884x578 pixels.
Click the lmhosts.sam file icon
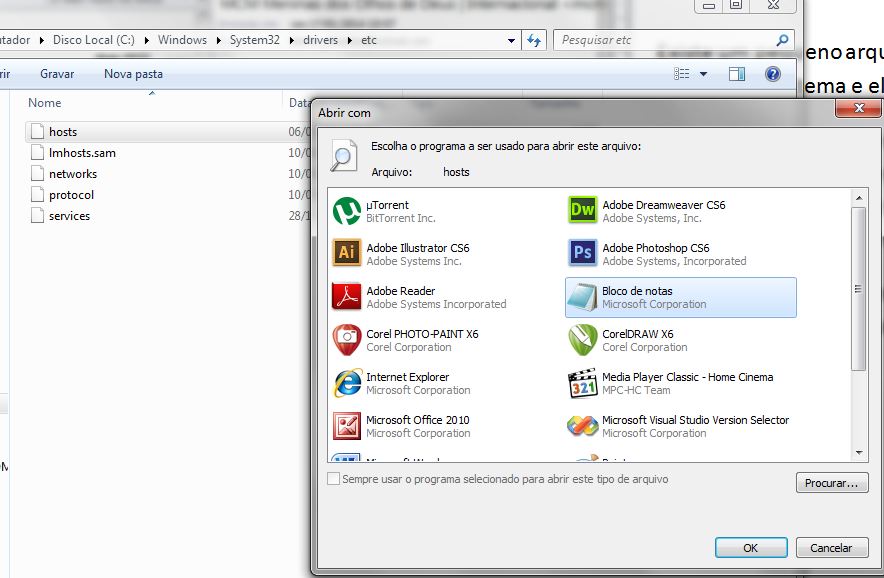click(x=37, y=152)
